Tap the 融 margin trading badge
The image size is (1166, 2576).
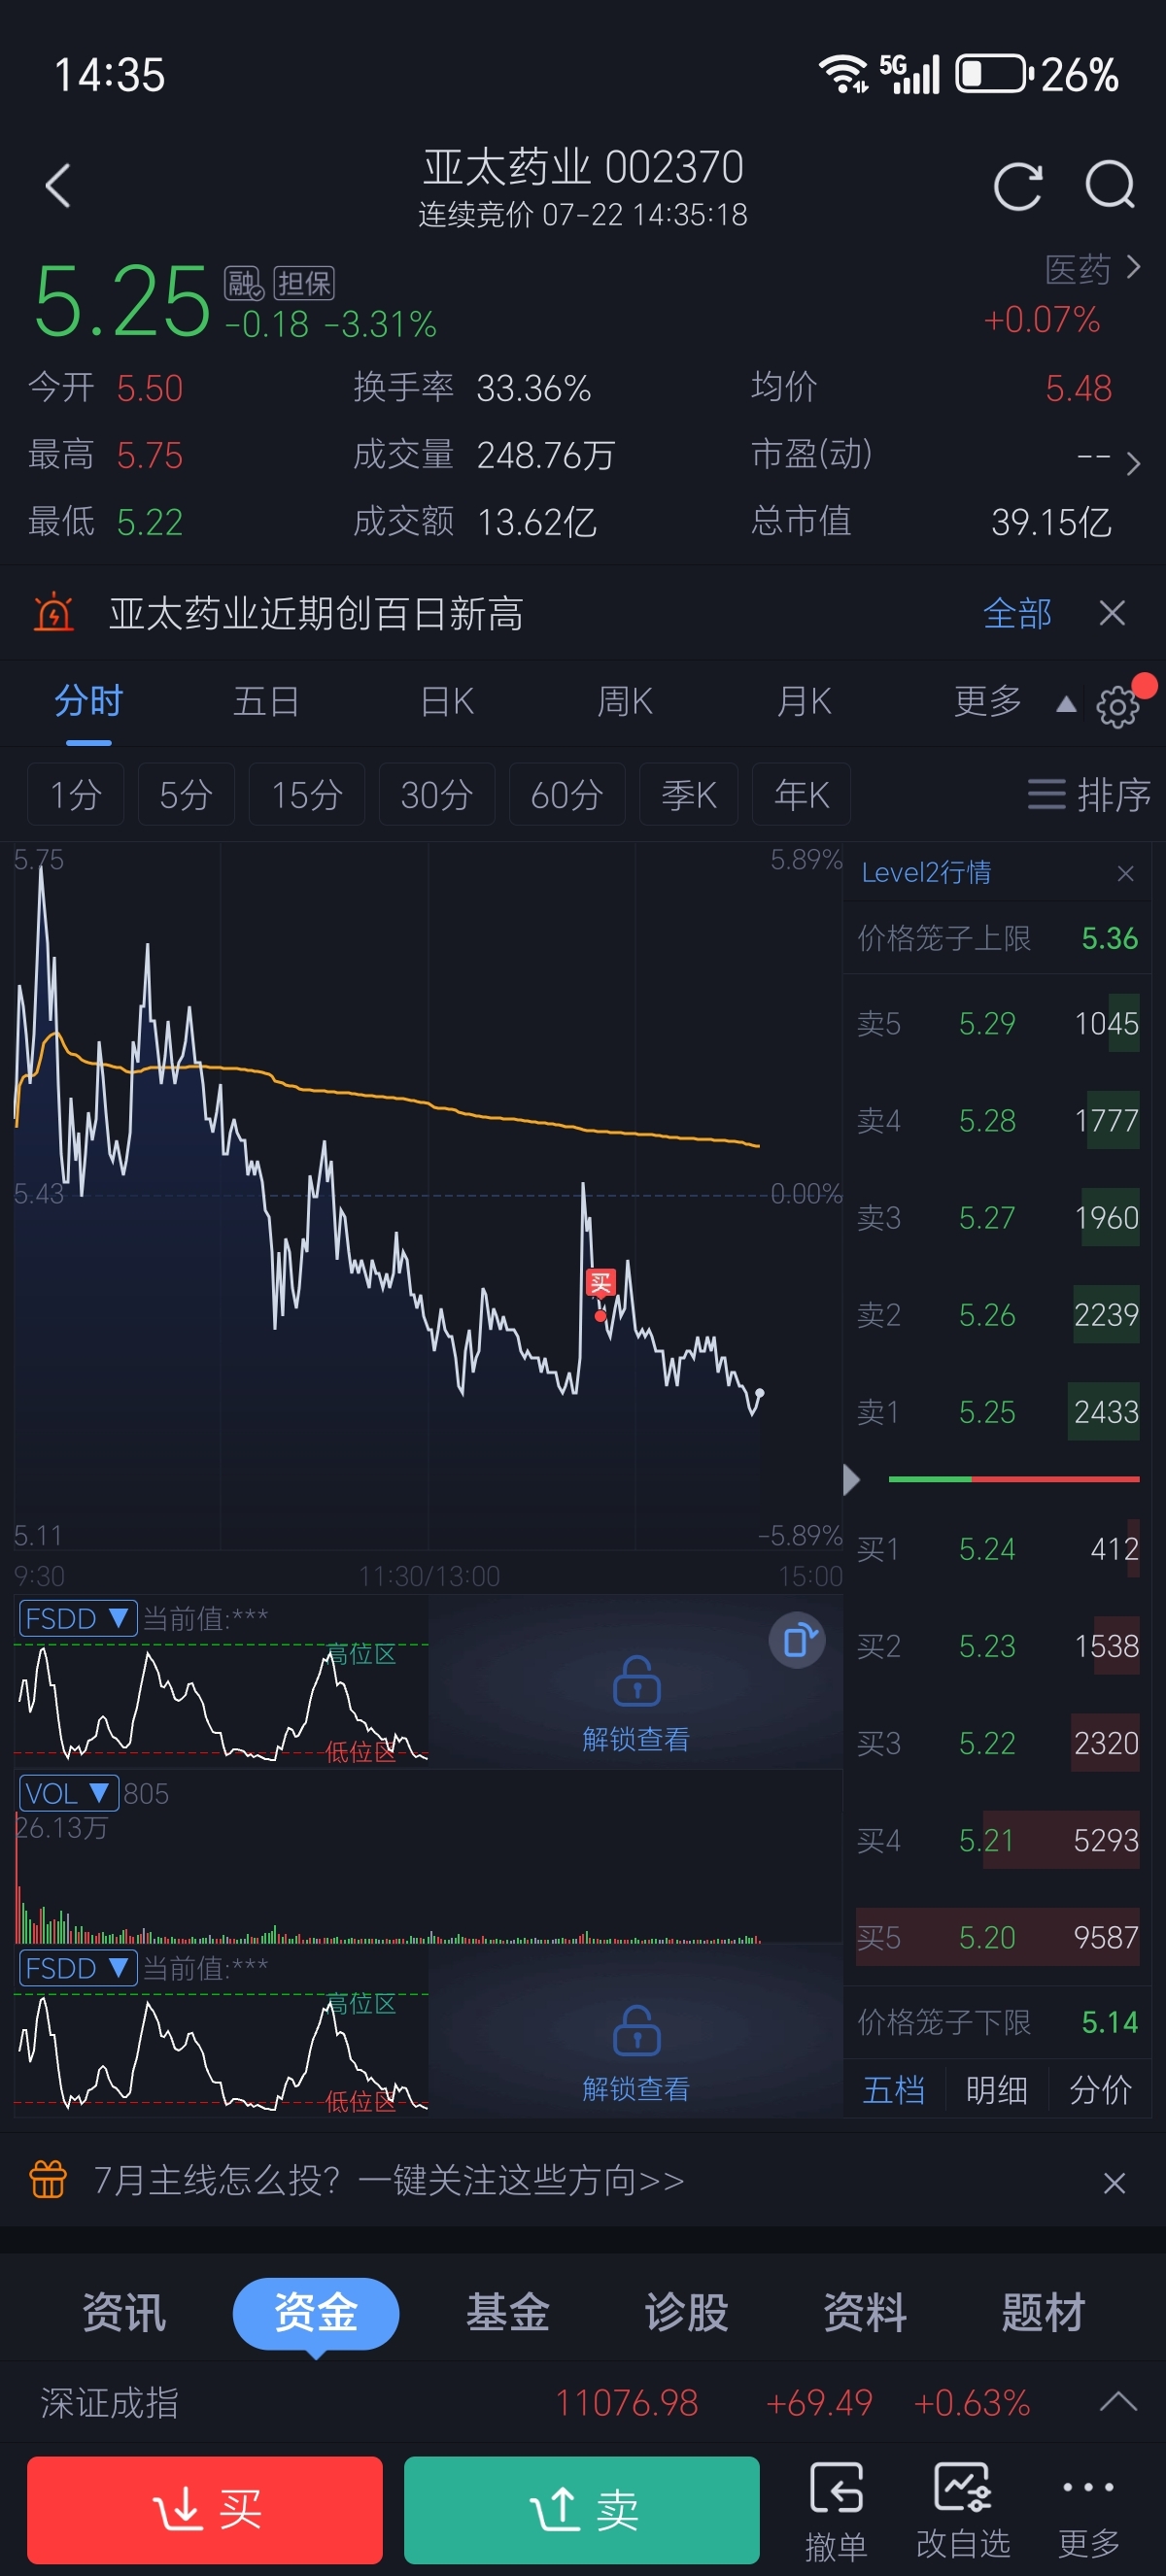point(244,283)
